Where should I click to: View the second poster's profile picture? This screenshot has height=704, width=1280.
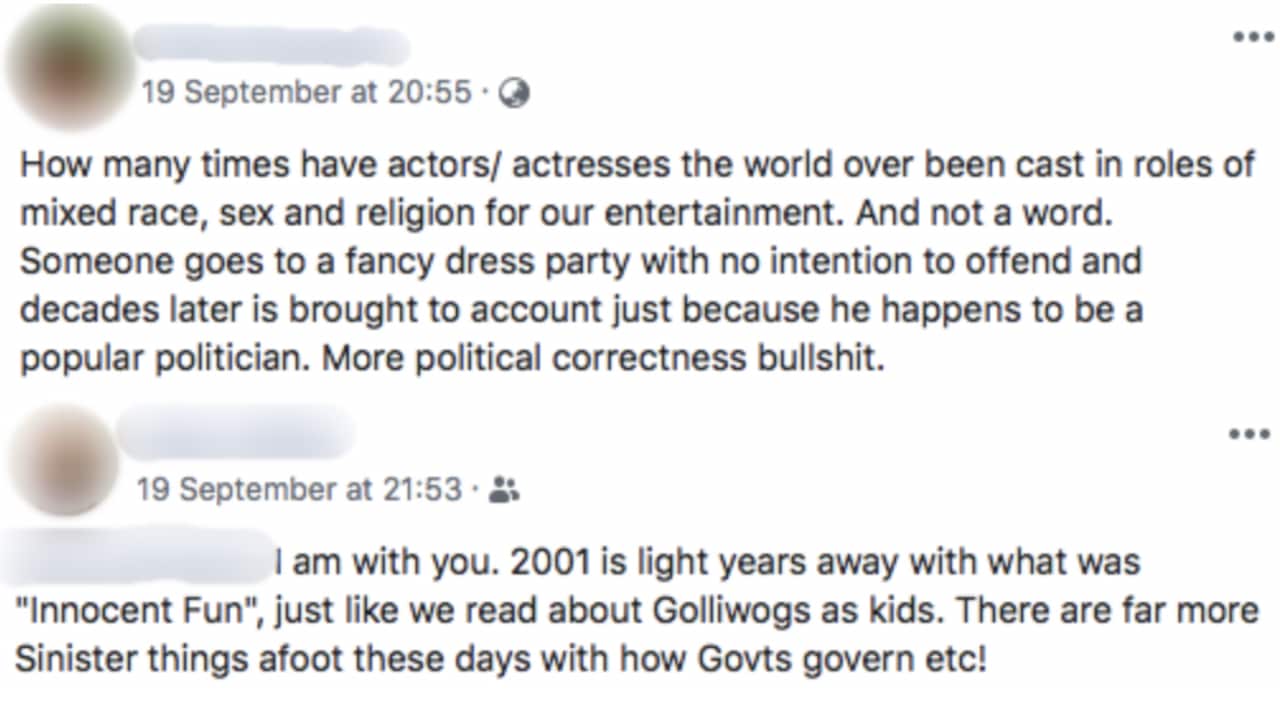point(62,462)
